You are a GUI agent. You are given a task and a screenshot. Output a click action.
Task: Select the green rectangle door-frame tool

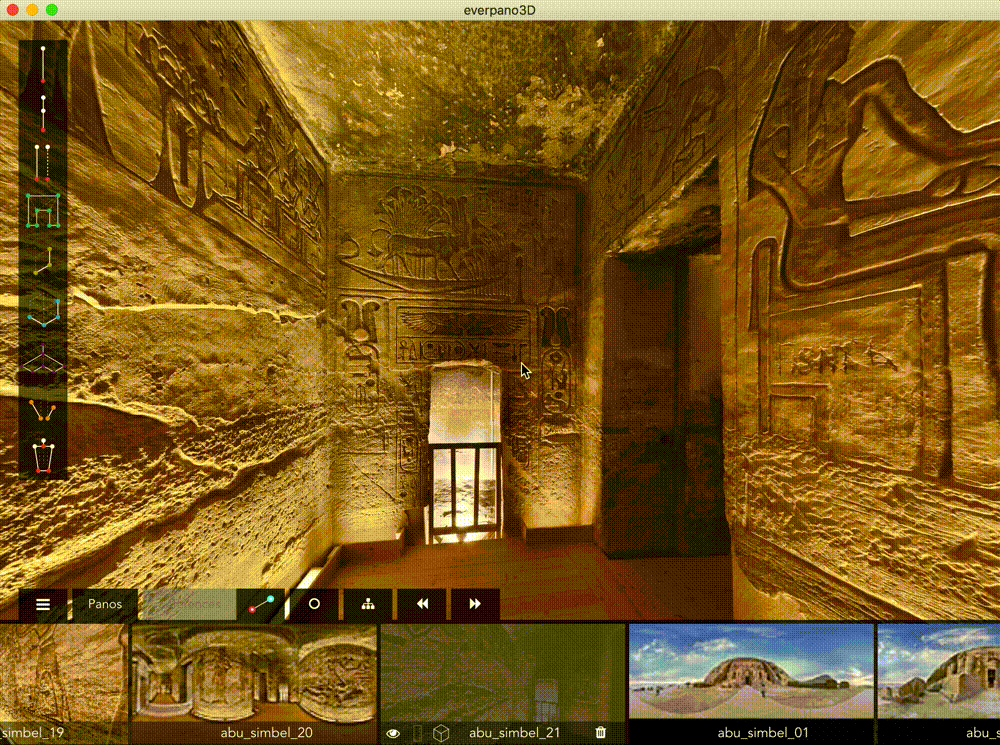click(x=43, y=211)
